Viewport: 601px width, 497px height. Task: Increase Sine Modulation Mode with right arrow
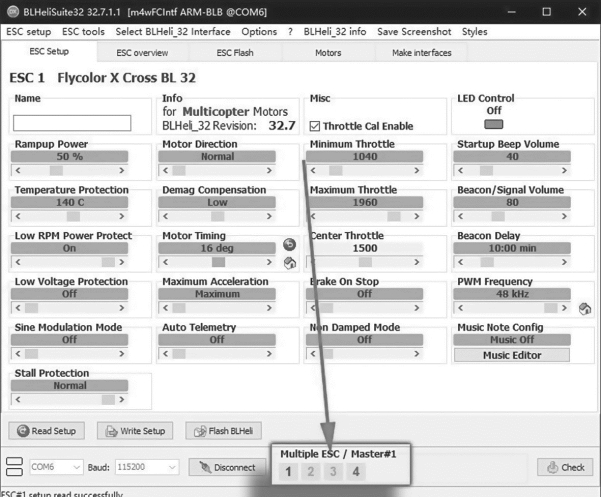pos(122,354)
